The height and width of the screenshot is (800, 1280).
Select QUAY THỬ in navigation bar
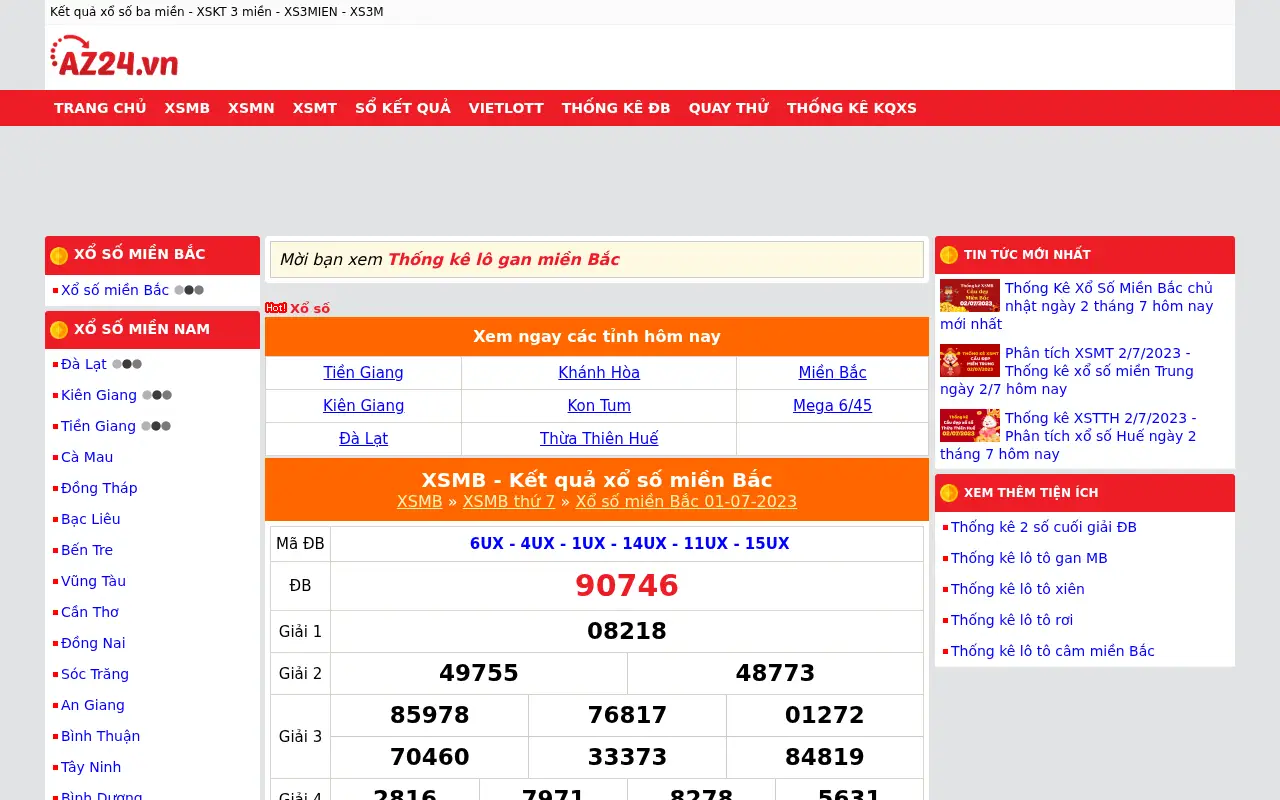(x=729, y=108)
